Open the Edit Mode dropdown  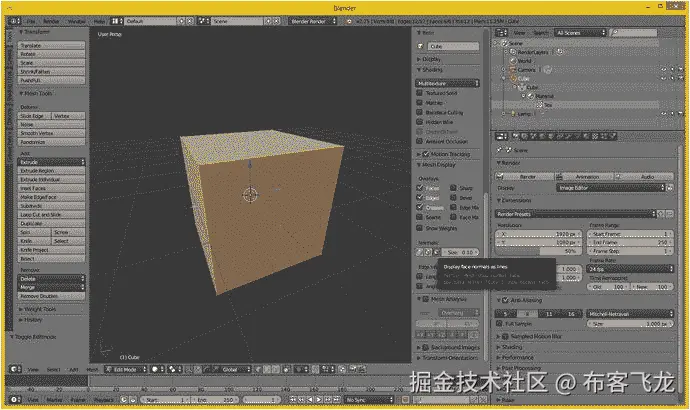[x=125, y=369]
